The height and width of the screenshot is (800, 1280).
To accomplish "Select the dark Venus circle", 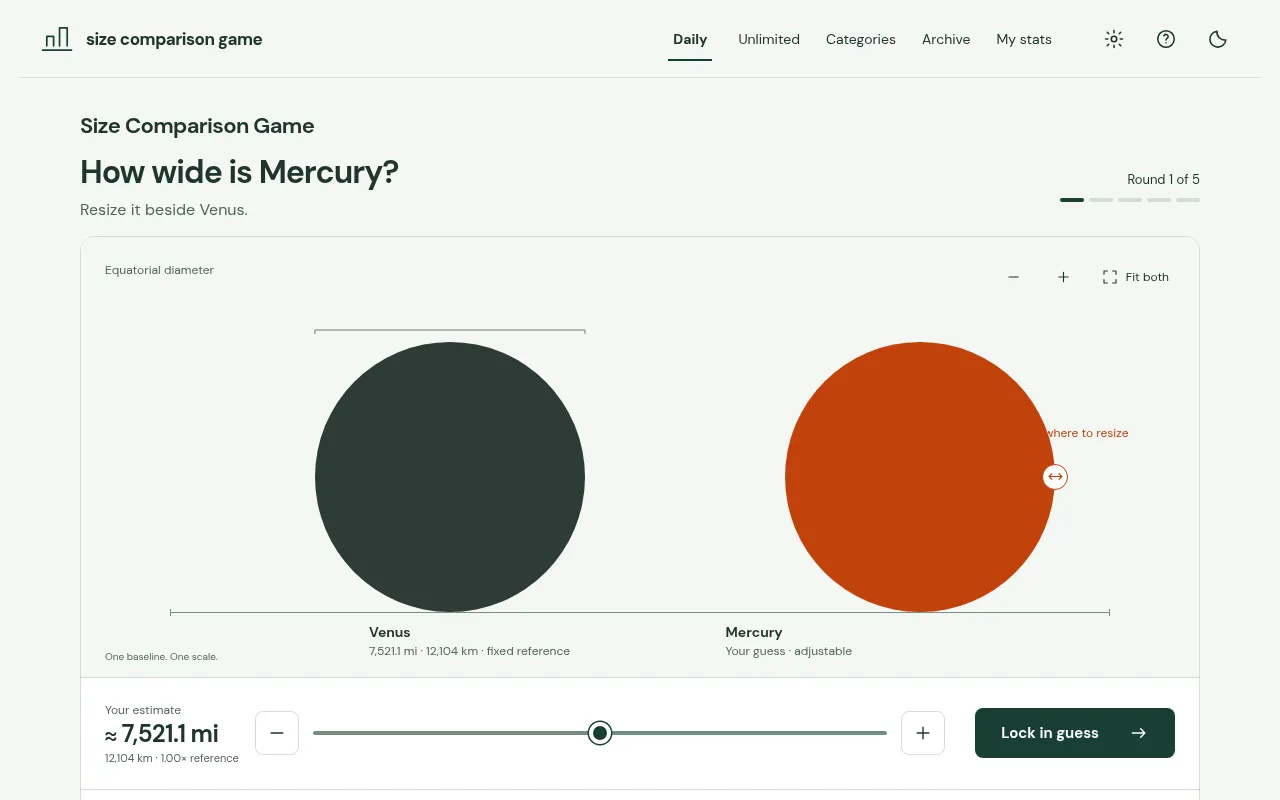I will (450, 477).
